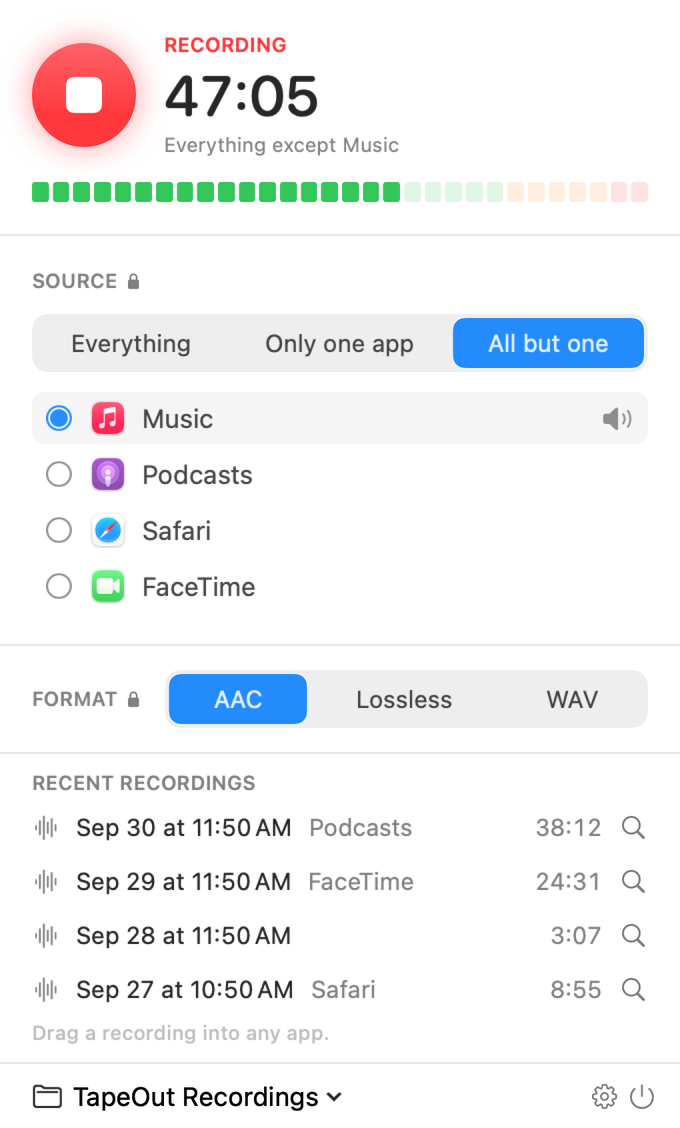This screenshot has height=1128, width=680.
Task: Switch source to Everything
Action: click(x=131, y=344)
